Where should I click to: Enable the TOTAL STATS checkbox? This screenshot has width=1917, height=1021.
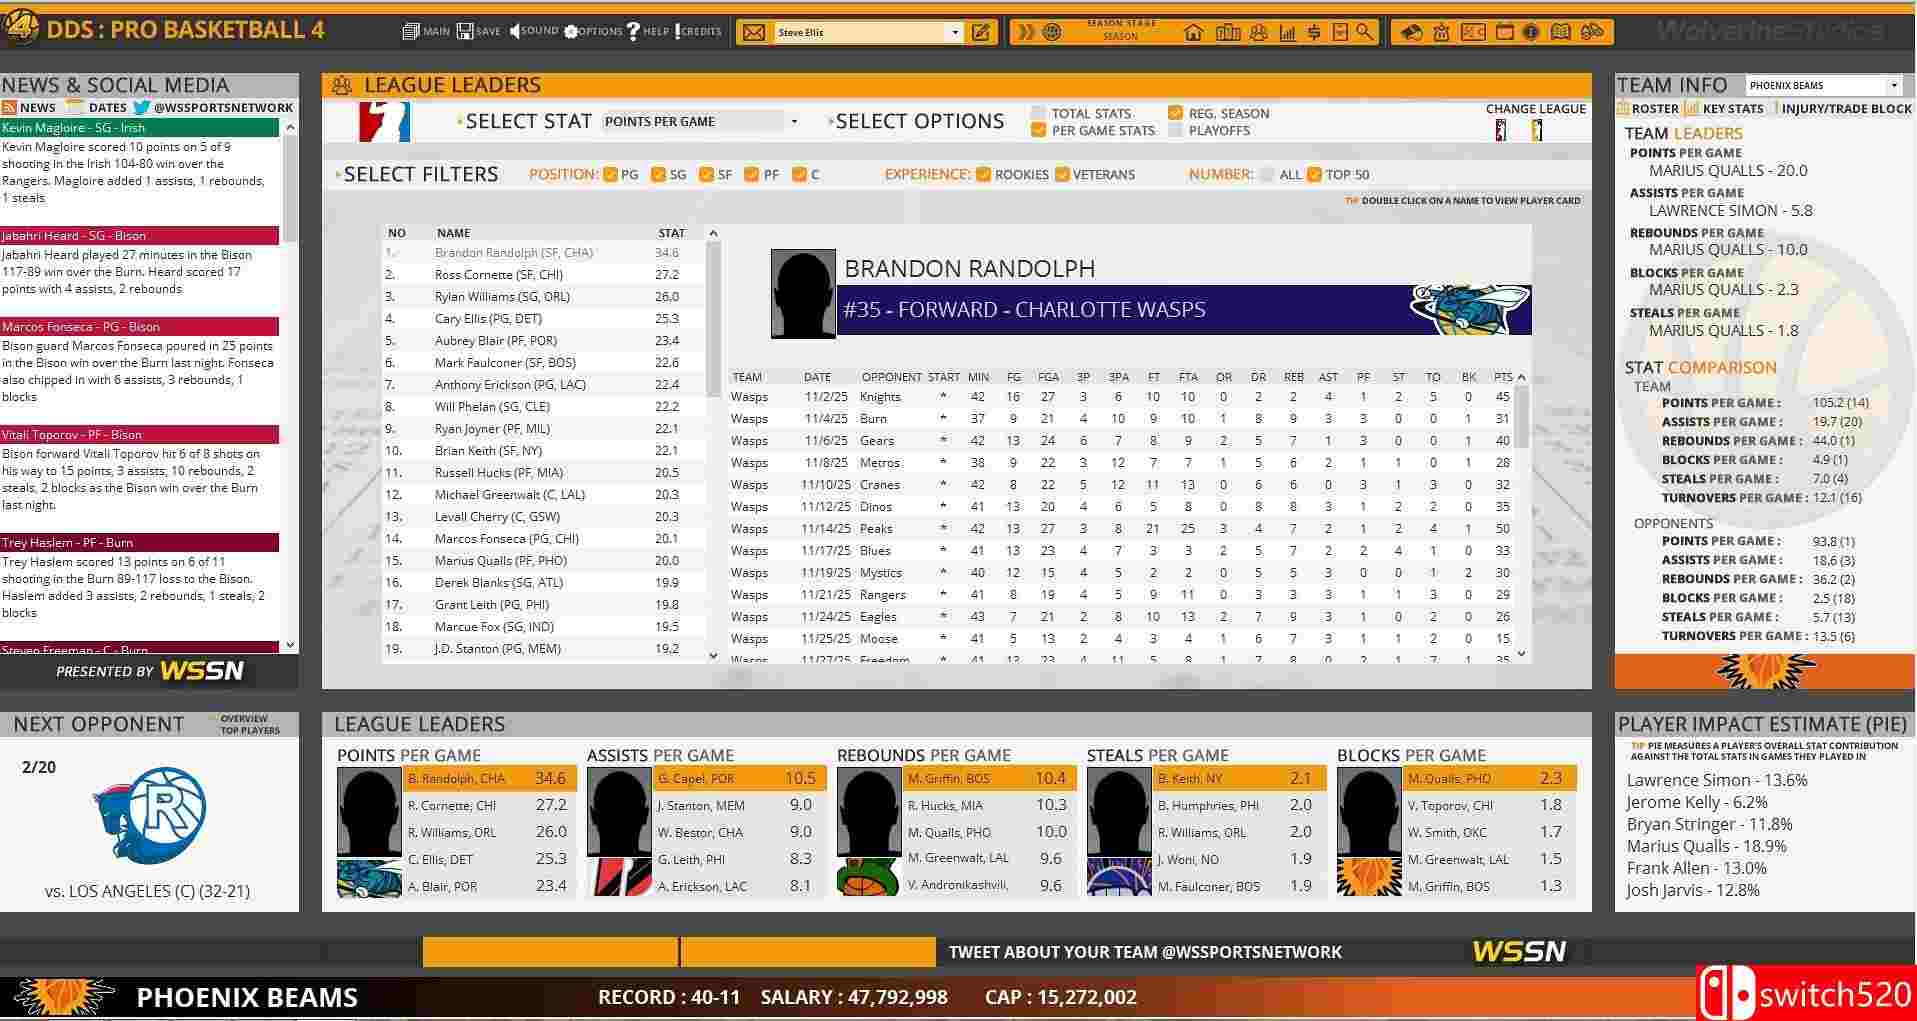(1038, 113)
